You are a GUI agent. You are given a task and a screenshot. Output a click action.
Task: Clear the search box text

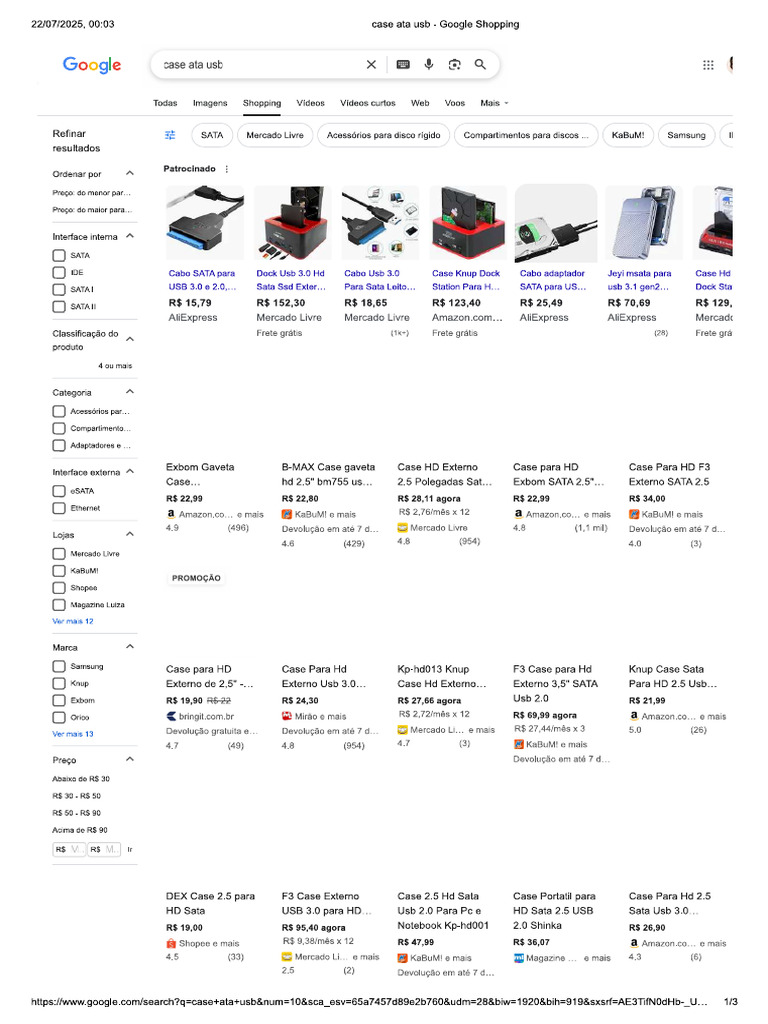(x=371, y=65)
